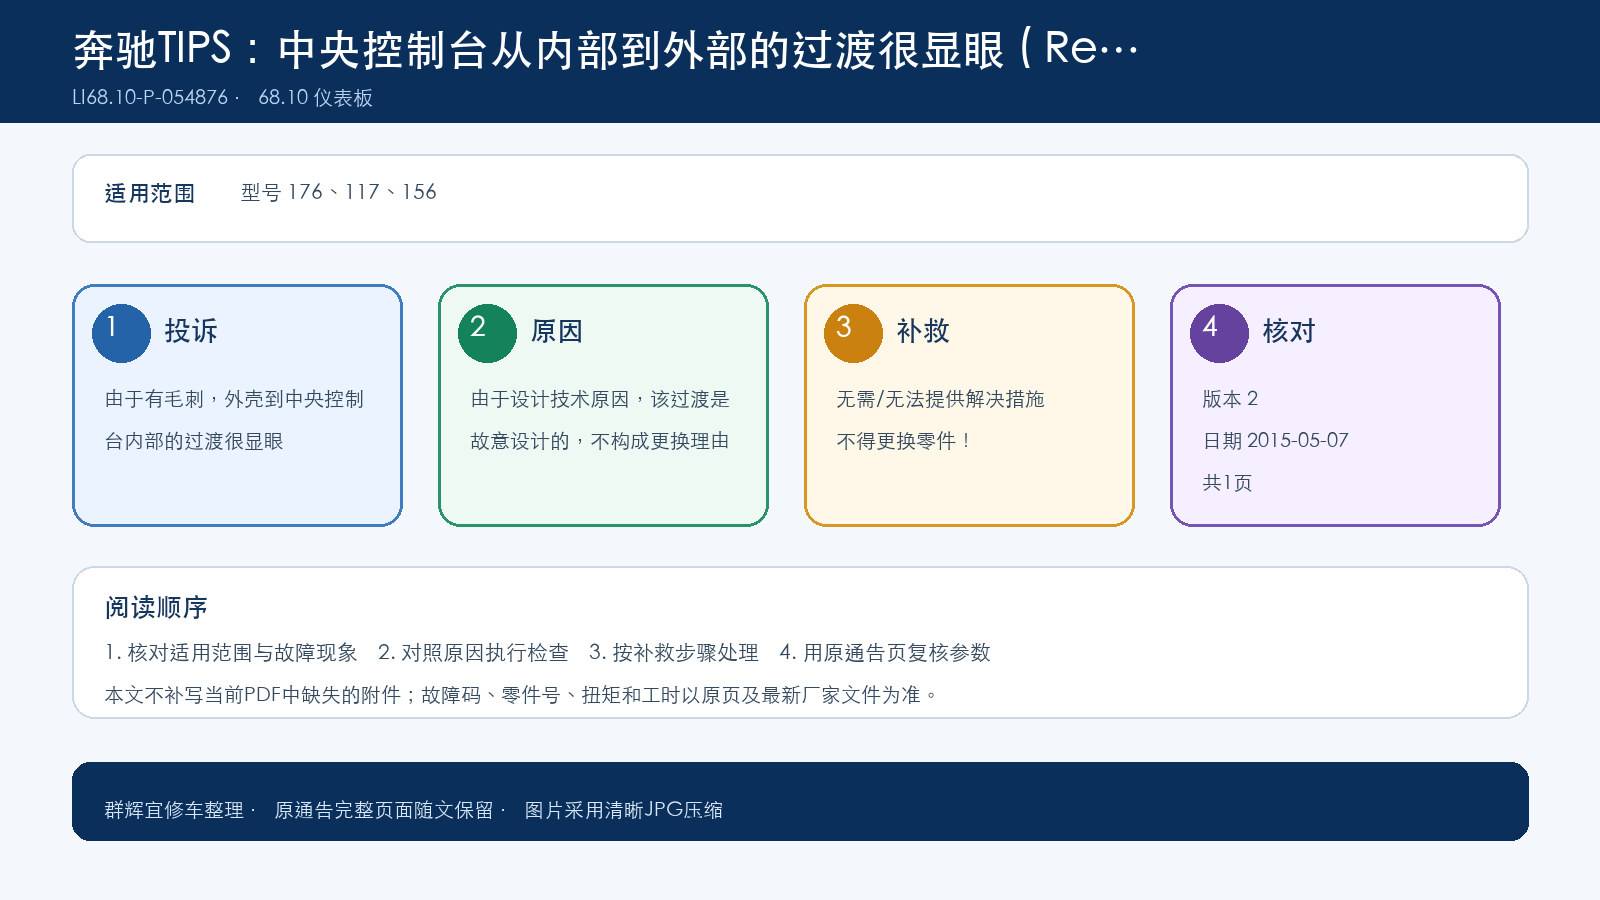1600x900 pixels.
Task: Click the note 本文不补写当前PDF中缺失的附件
Action: [253, 695]
